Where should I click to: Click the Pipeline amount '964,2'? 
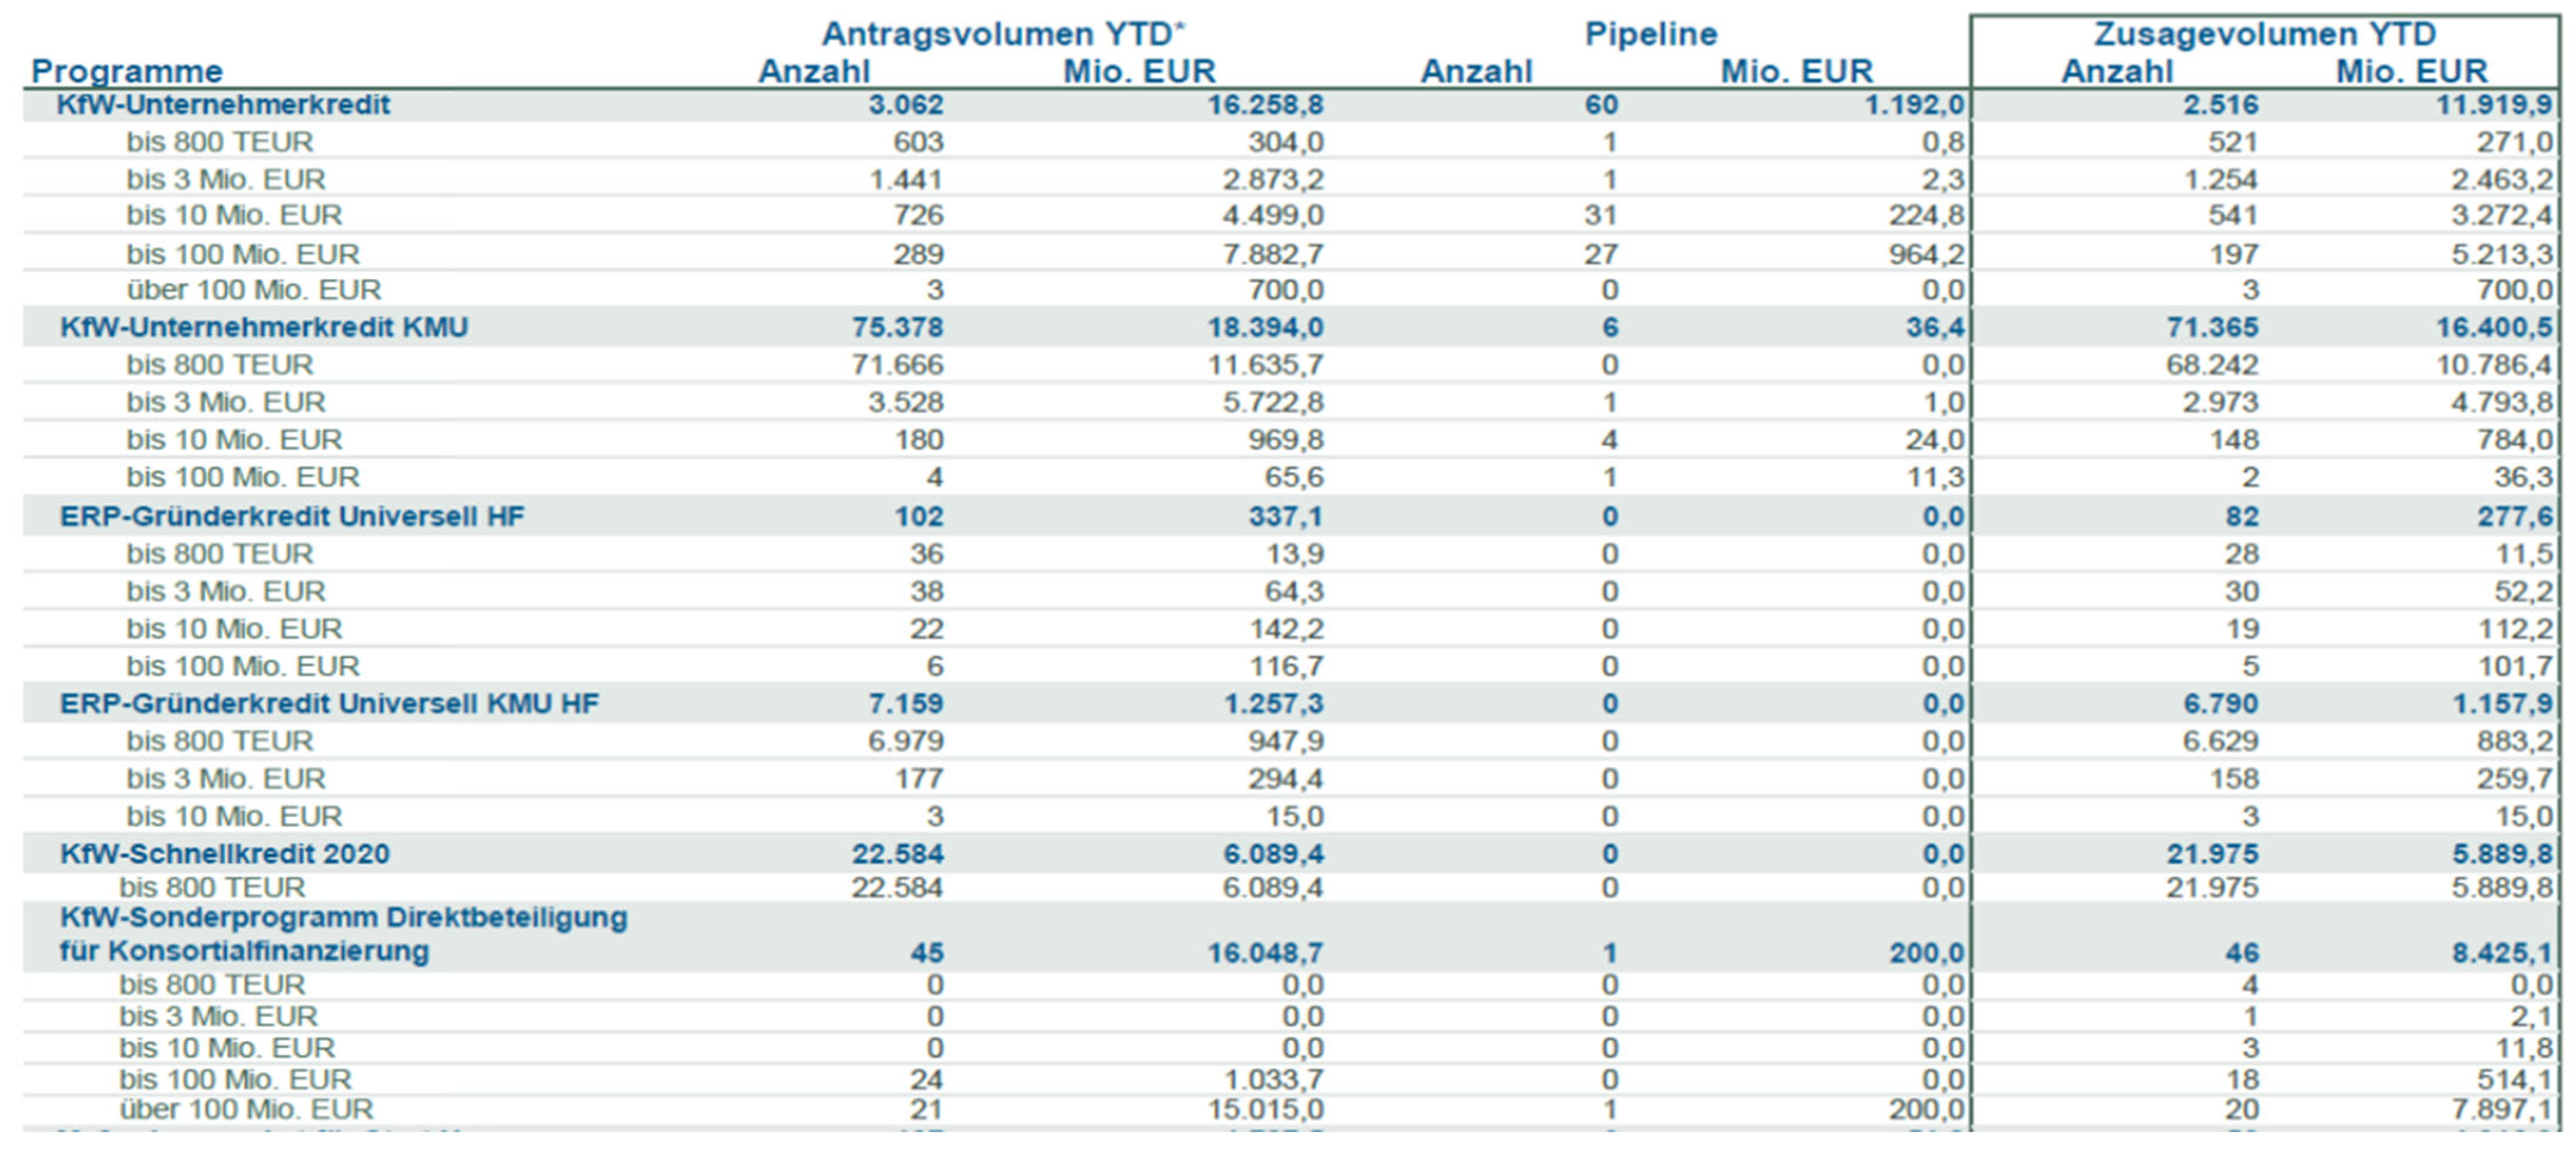[1927, 254]
